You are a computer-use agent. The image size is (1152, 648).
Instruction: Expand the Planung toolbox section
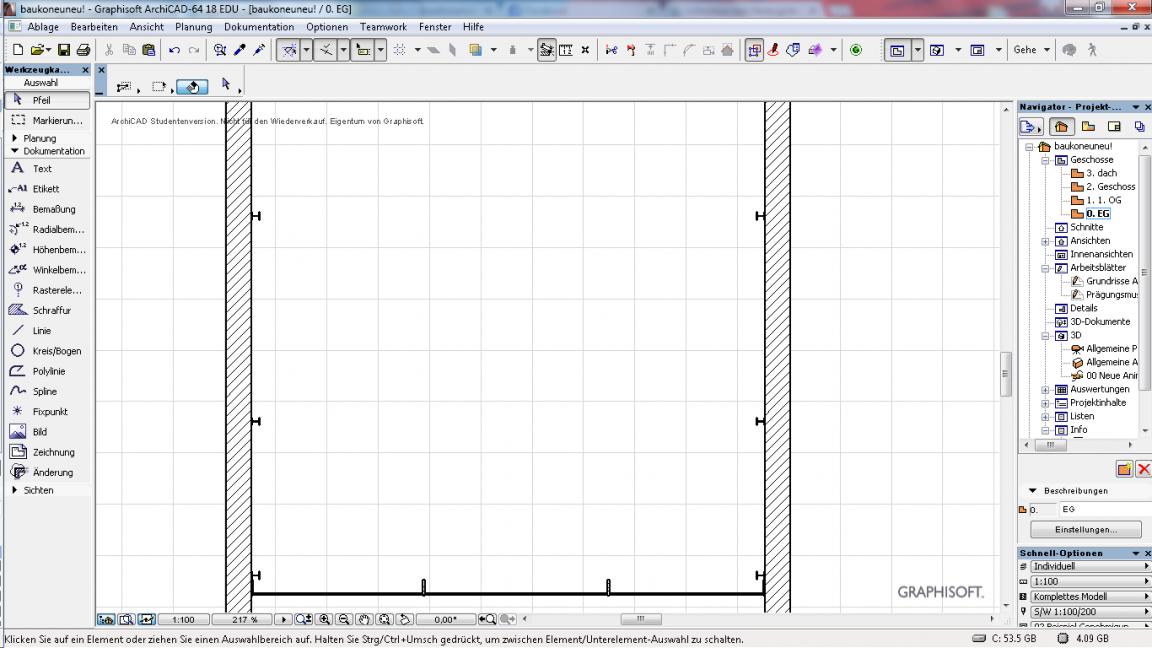coord(15,138)
